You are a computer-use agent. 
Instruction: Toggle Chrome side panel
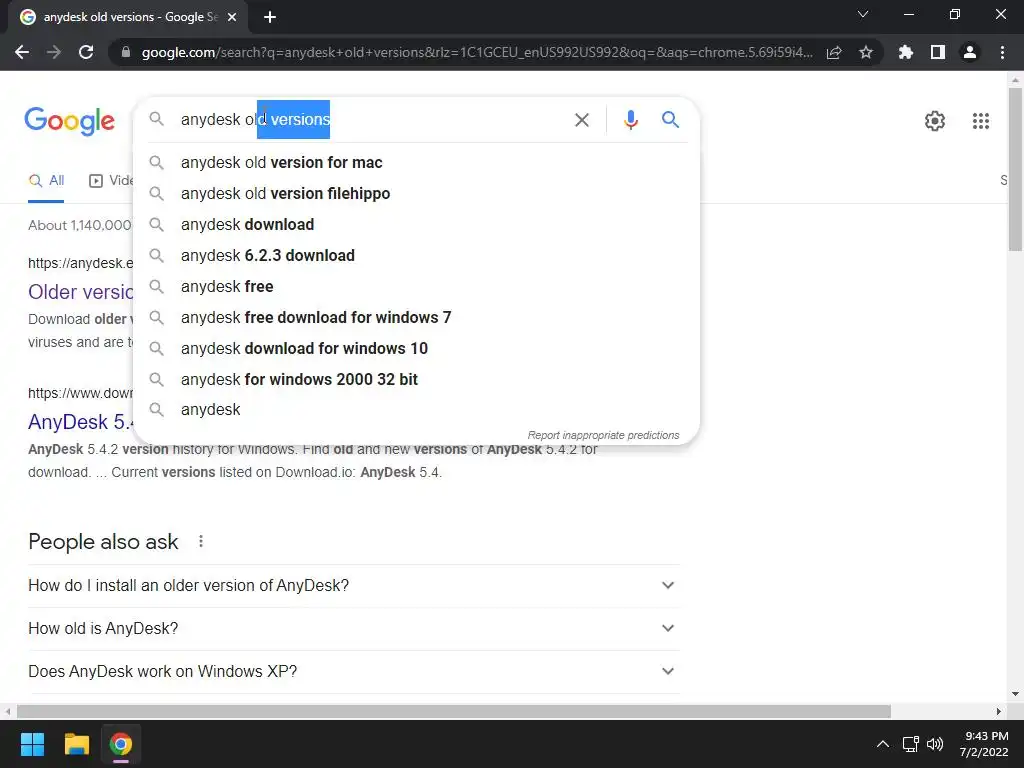pyautogui.click(x=937, y=52)
